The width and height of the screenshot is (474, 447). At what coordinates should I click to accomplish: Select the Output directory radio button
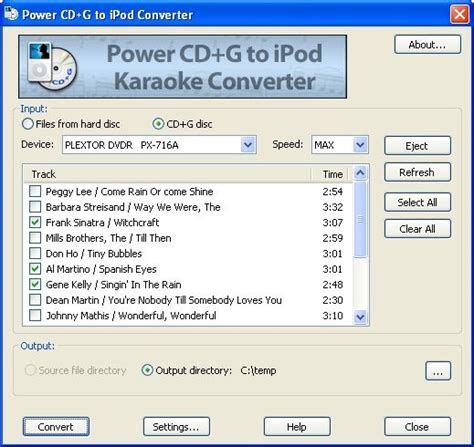[x=147, y=370]
